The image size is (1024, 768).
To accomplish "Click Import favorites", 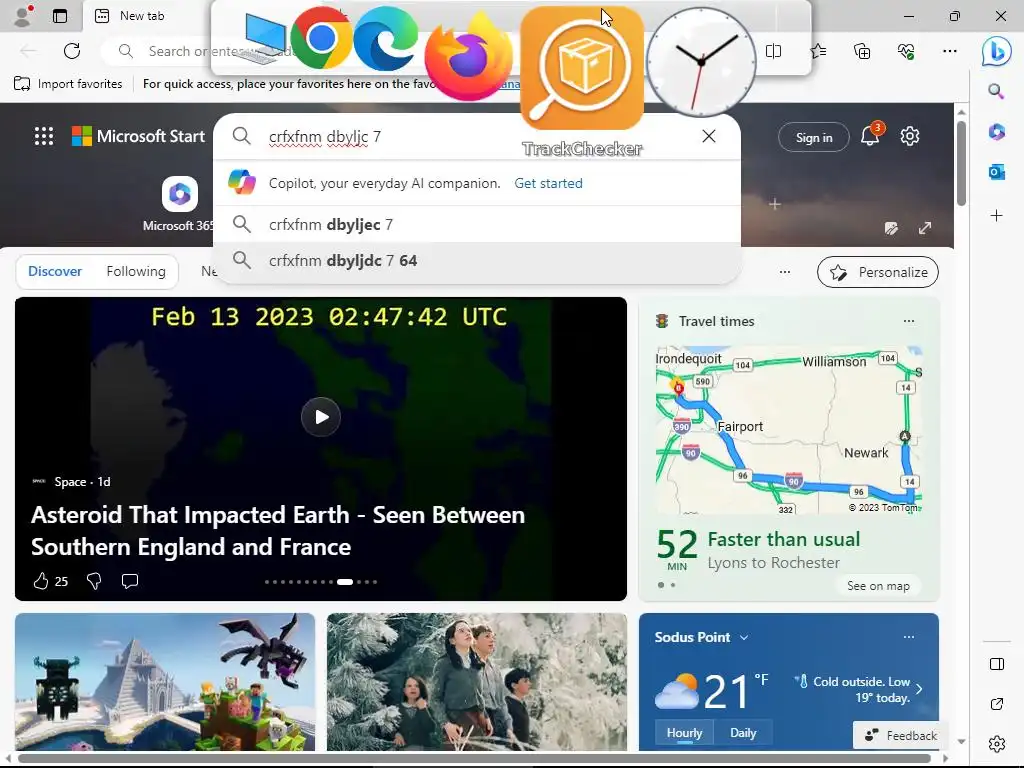I will point(68,84).
